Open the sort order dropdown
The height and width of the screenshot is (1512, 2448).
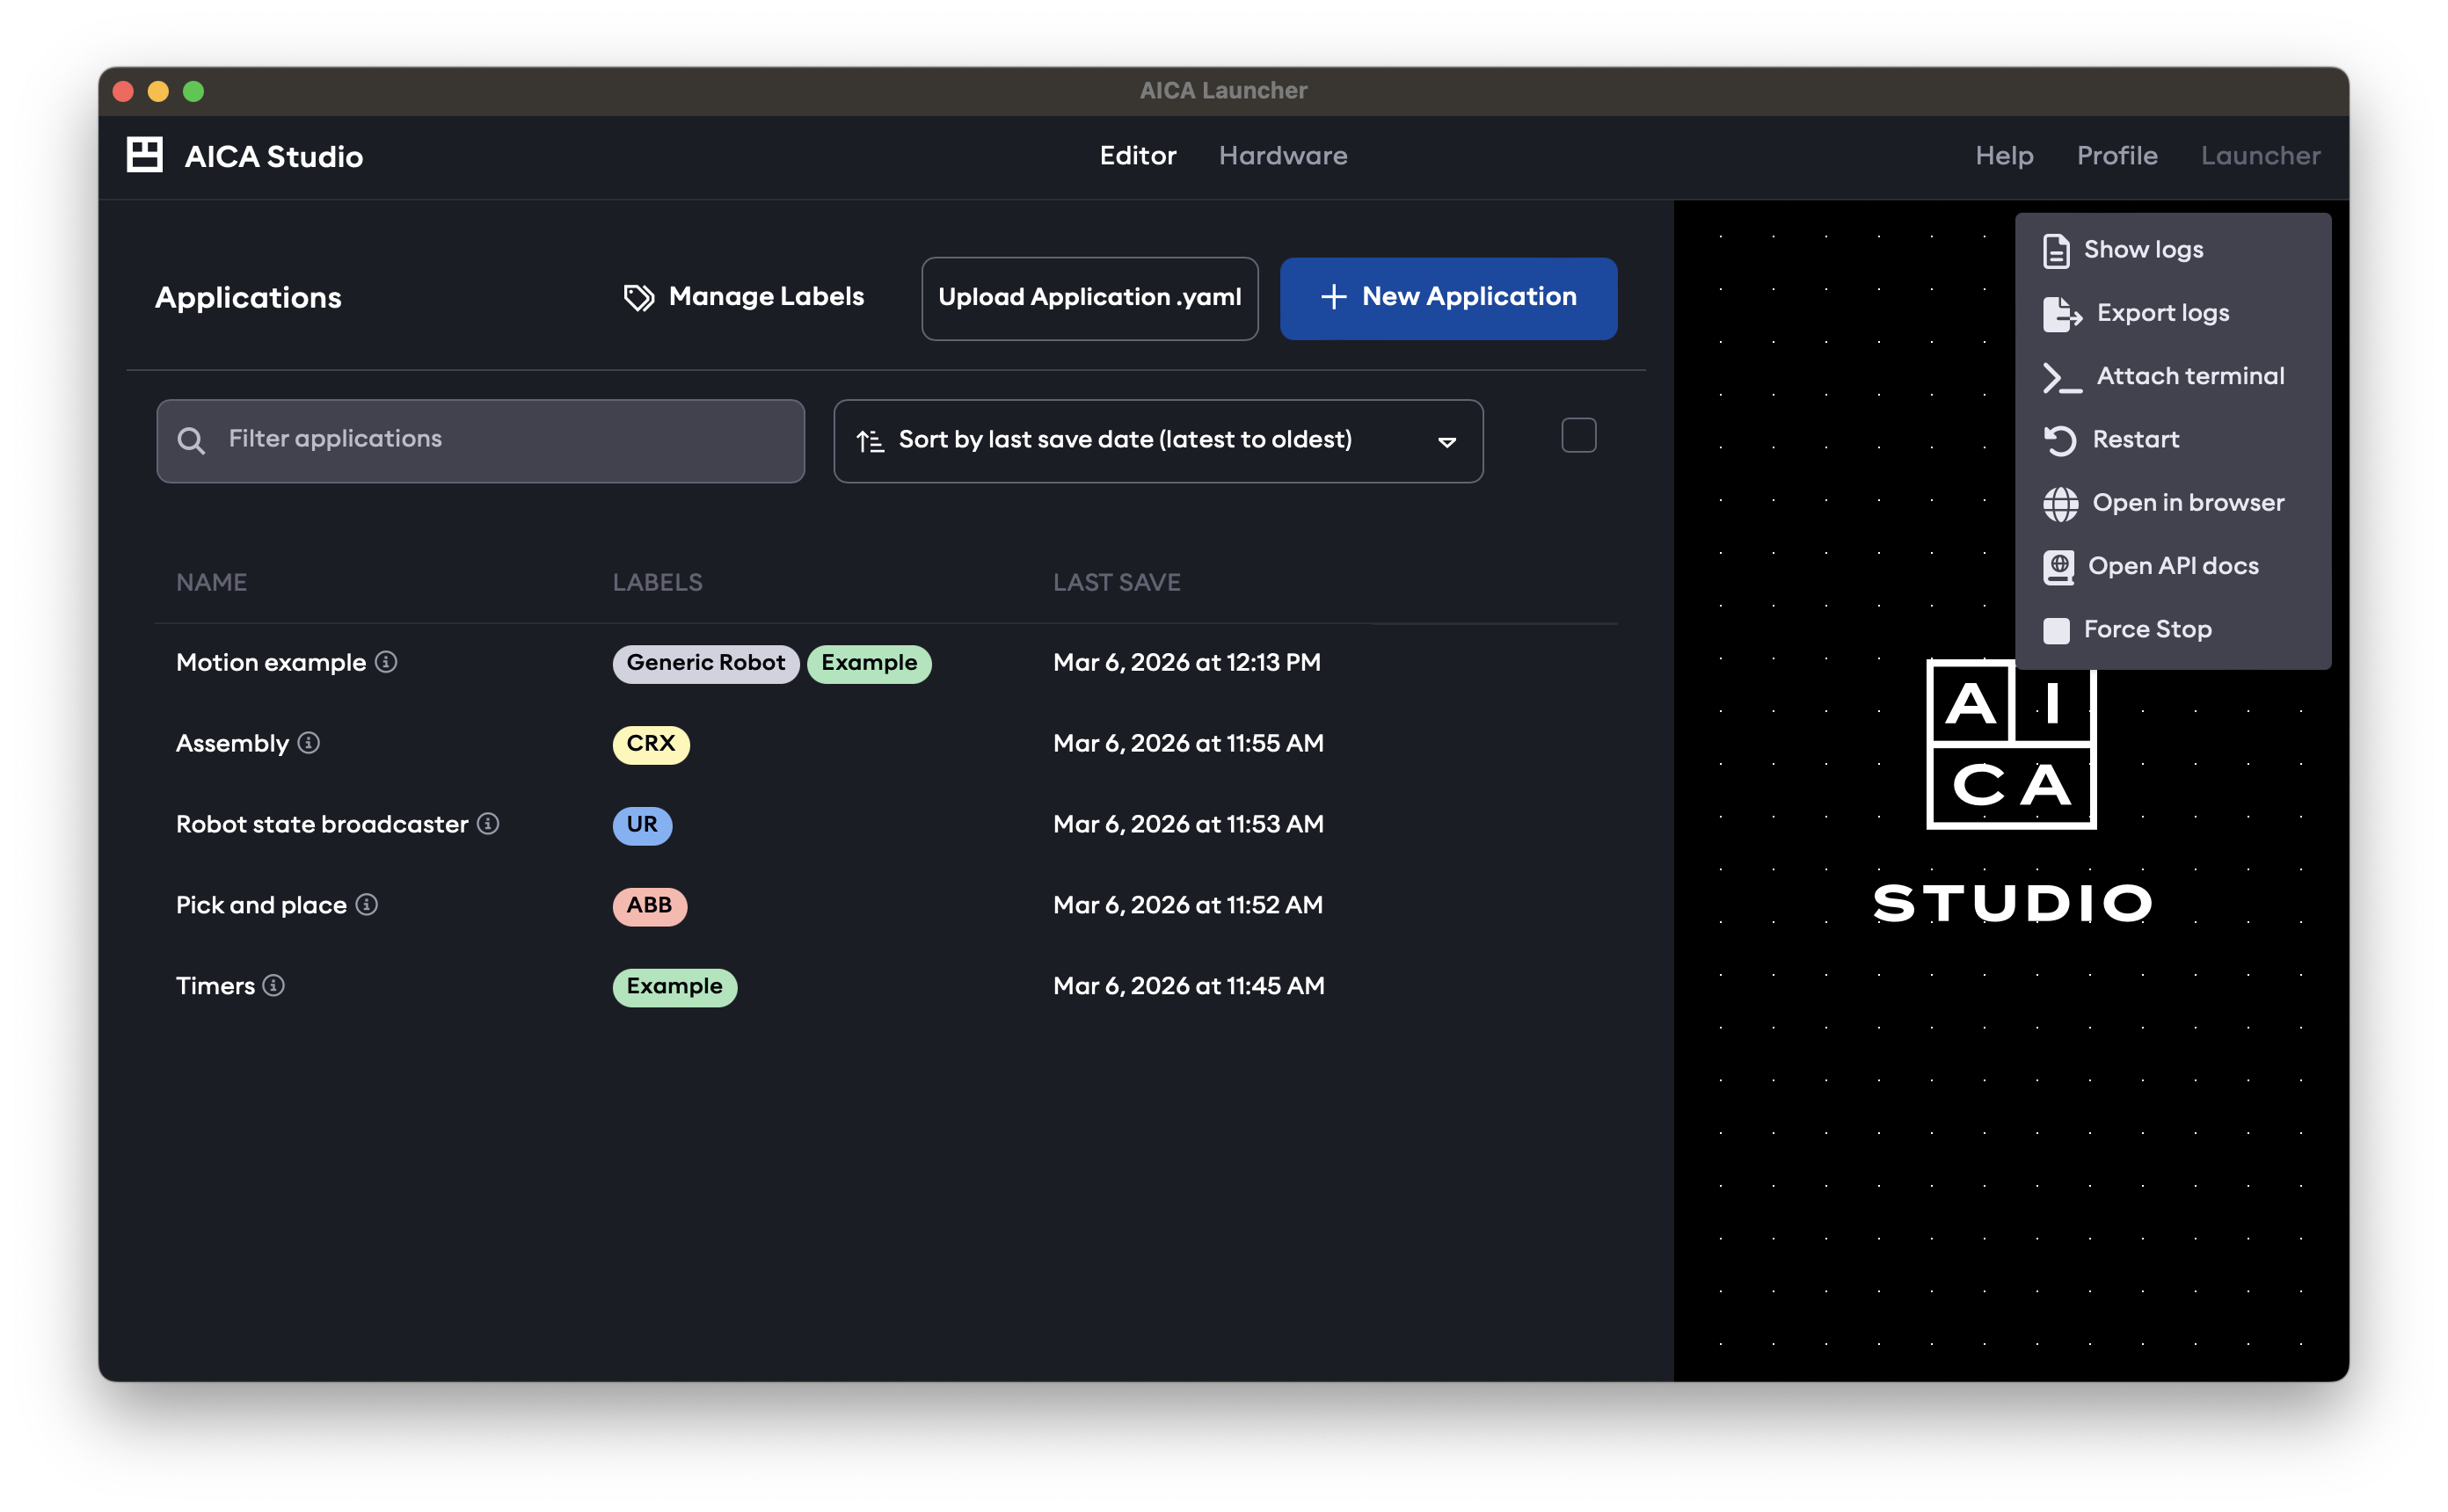click(x=1157, y=440)
